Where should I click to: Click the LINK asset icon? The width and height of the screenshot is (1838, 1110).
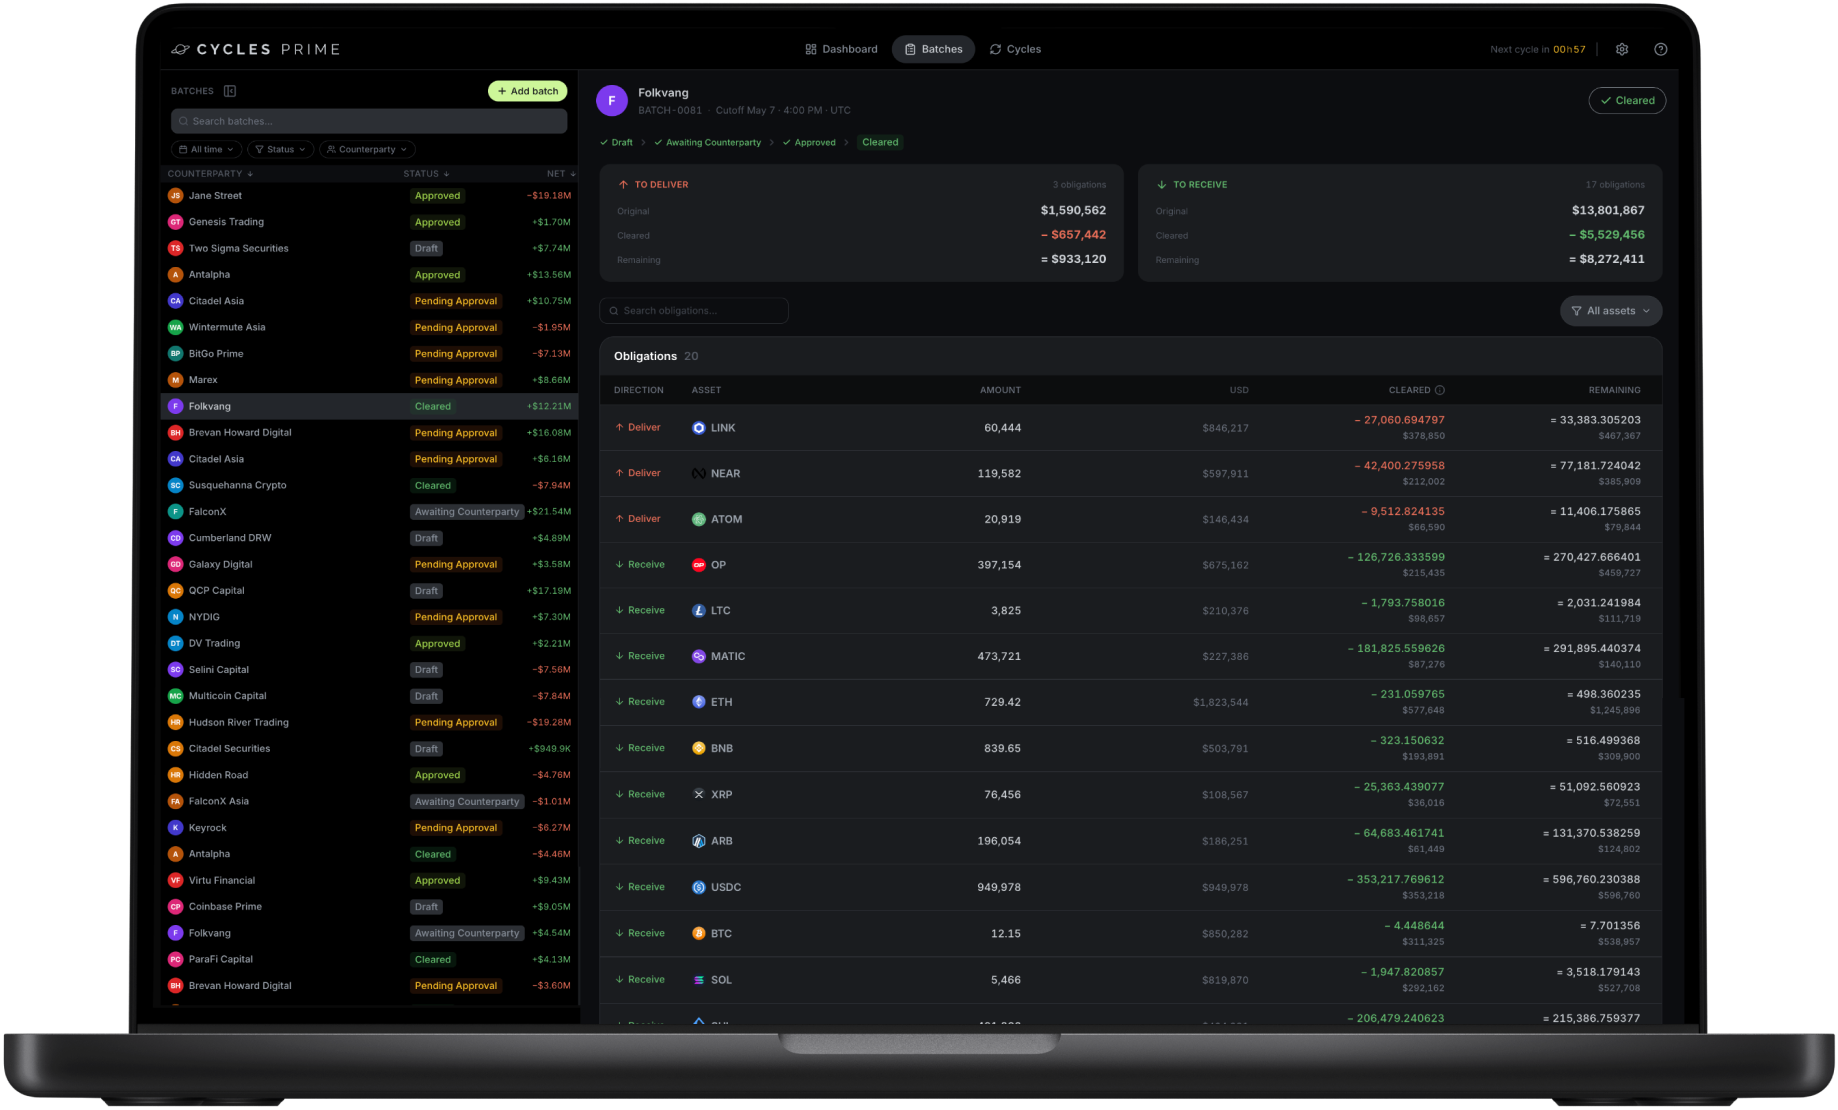(x=699, y=428)
